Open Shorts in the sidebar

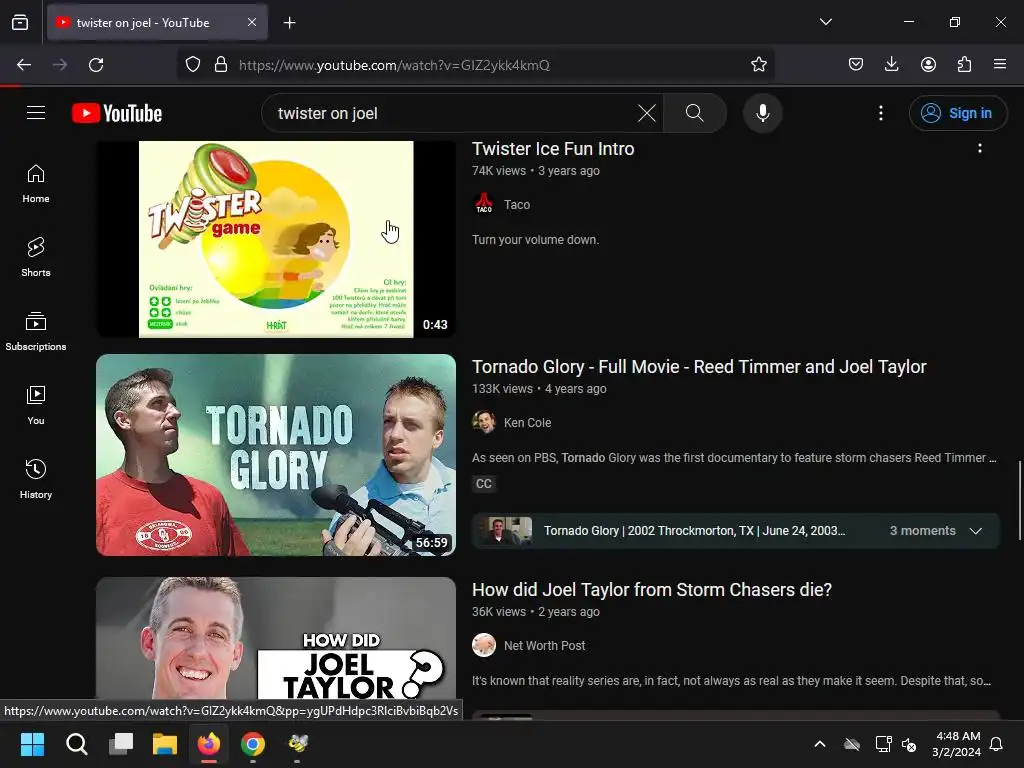pyautogui.click(x=36, y=257)
